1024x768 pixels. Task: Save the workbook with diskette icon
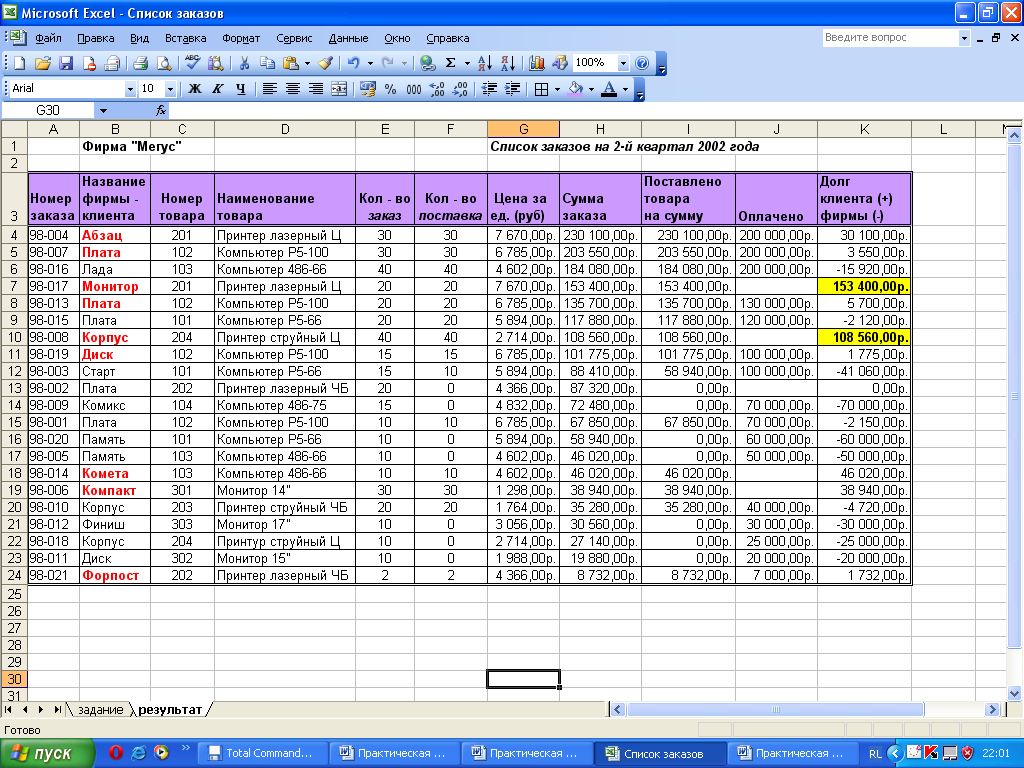click(66, 63)
